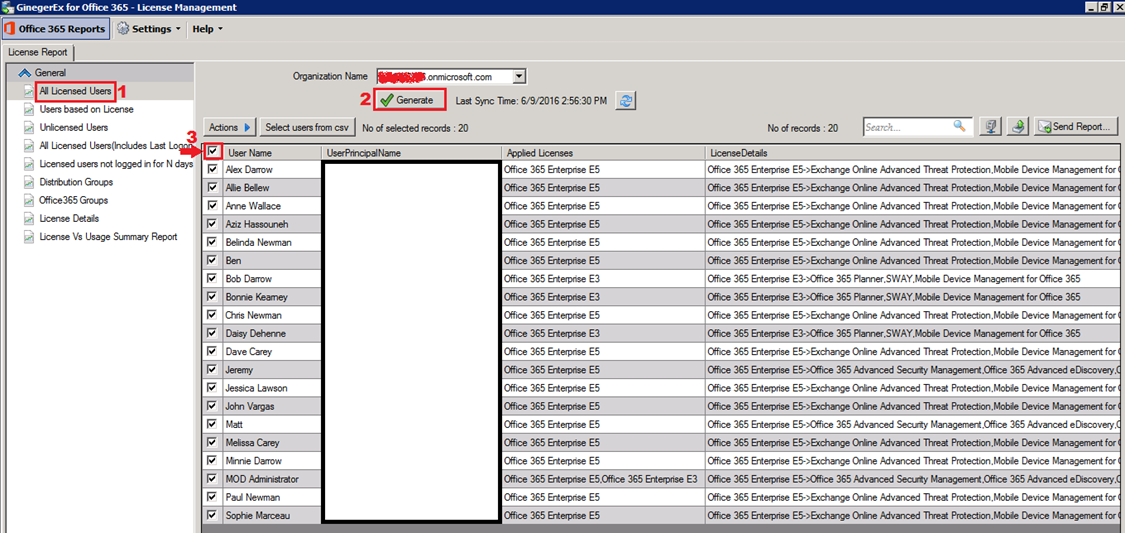Click the Office logo on Office 365 Reports

click(x=10, y=29)
